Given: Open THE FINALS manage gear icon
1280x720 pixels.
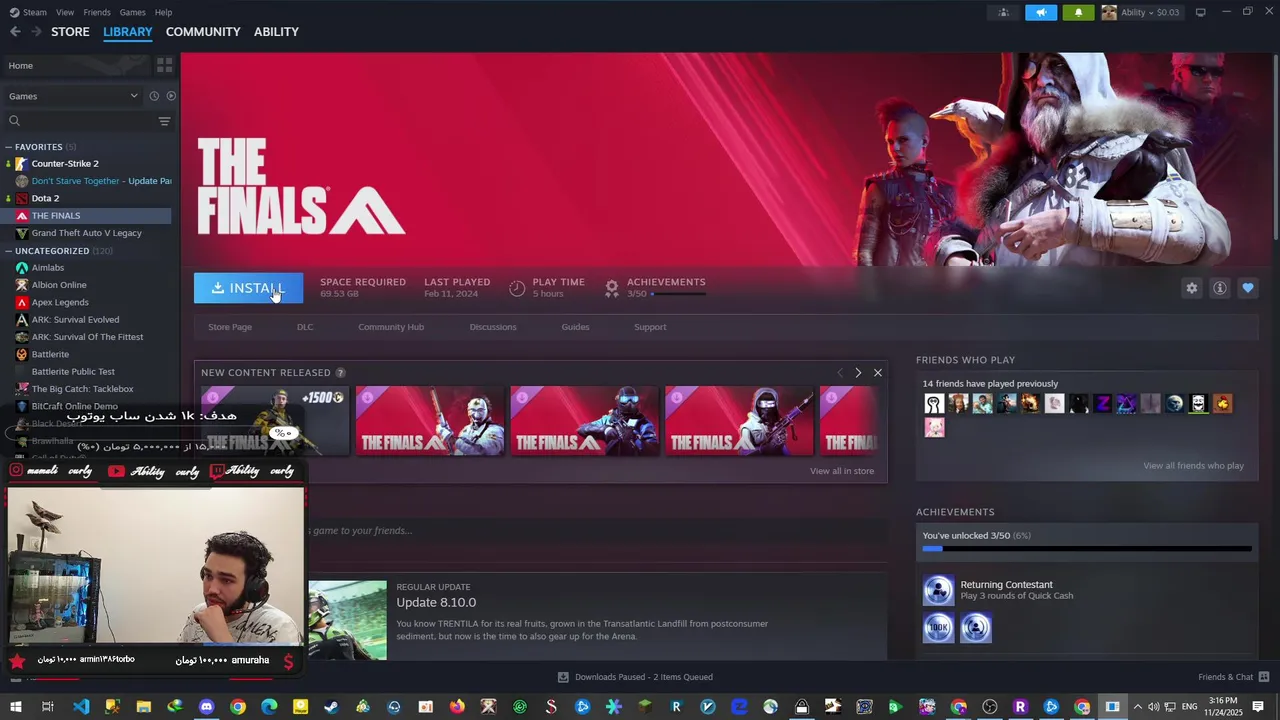Looking at the screenshot, I should (x=1191, y=288).
